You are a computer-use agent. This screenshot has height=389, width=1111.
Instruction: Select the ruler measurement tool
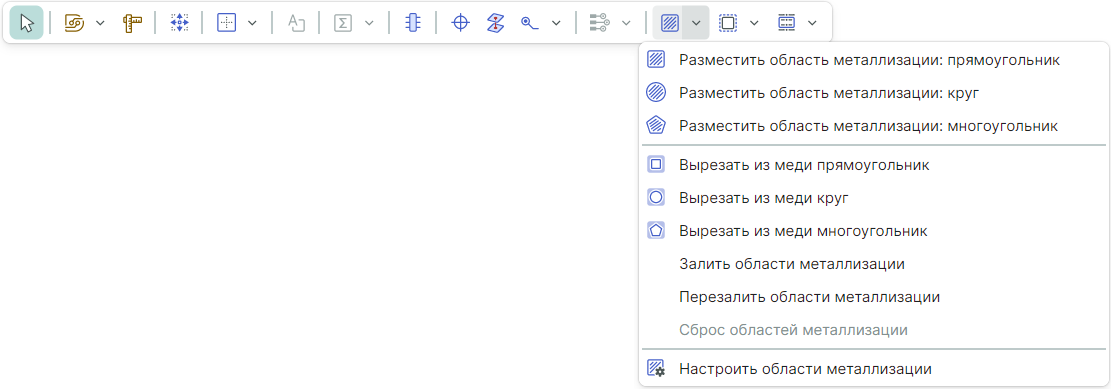click(132, 23)
